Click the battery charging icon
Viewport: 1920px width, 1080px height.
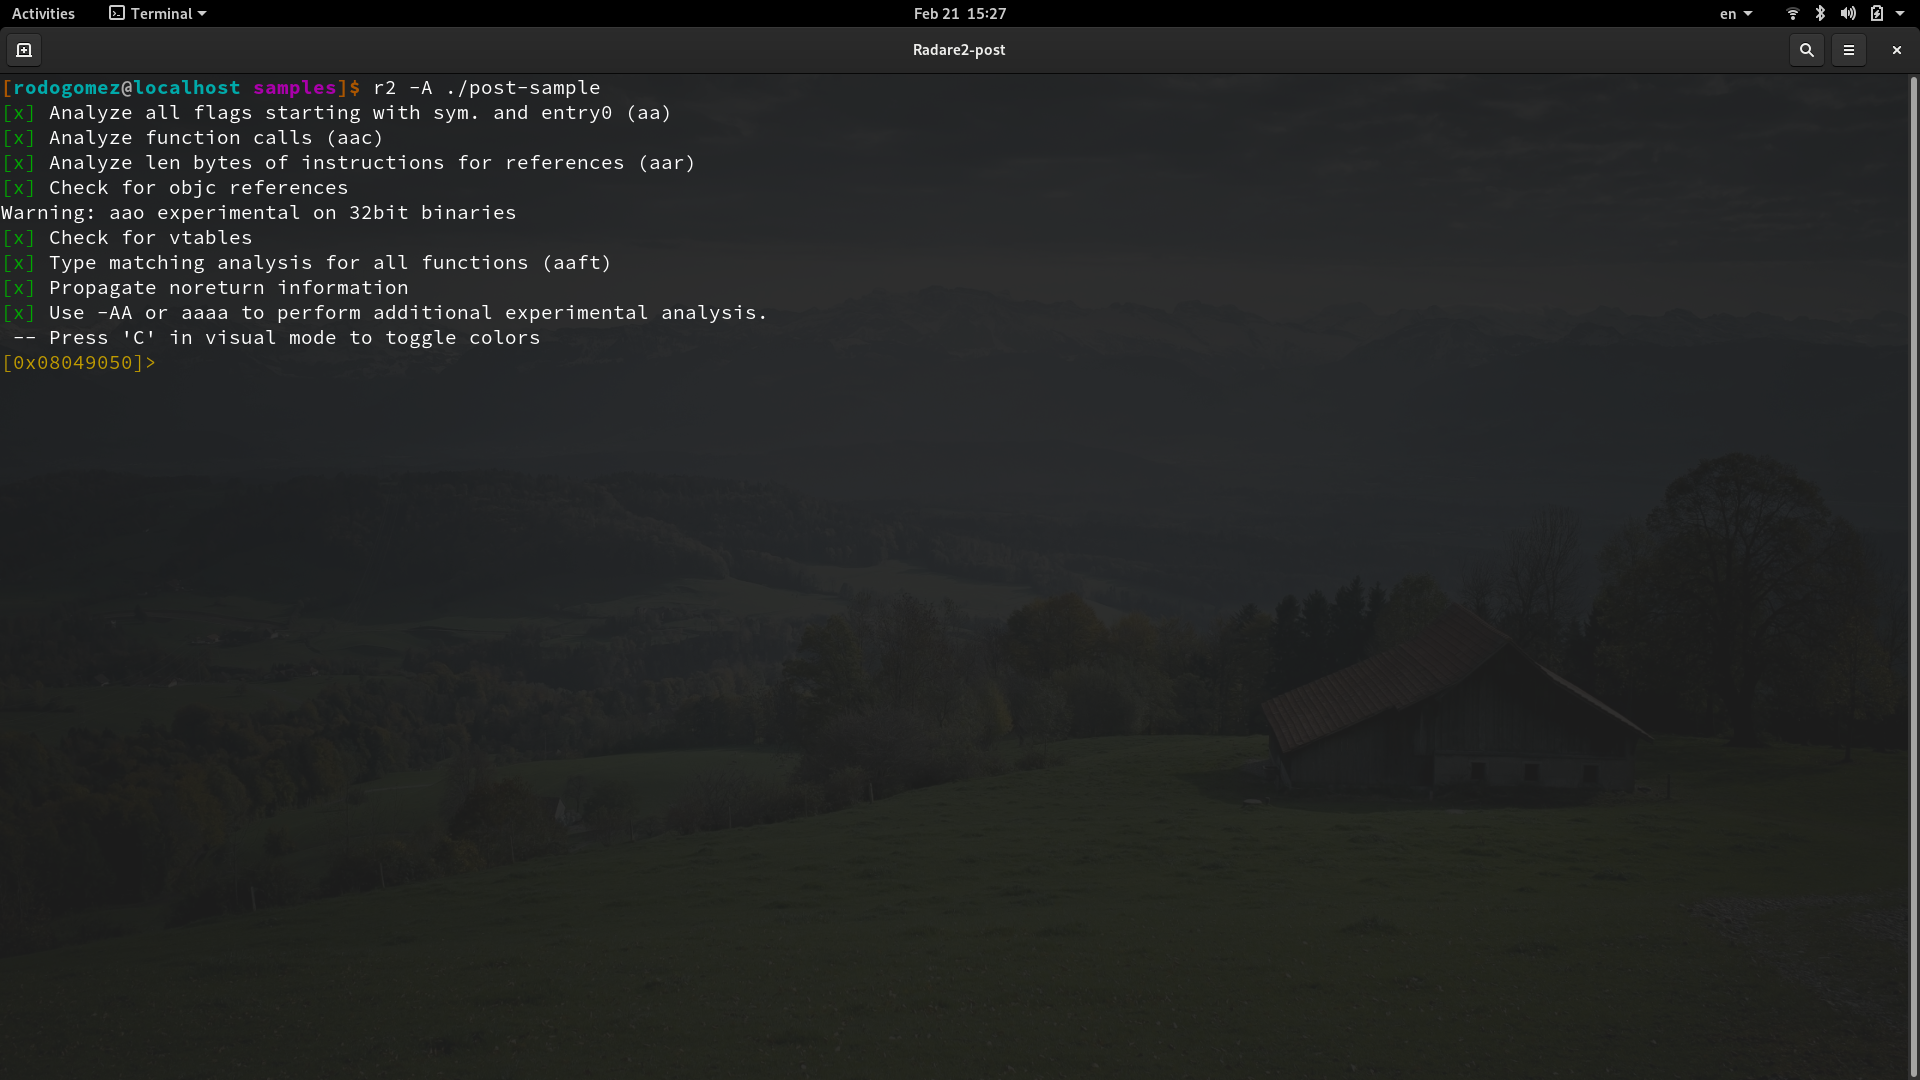tap(1877, 14)
